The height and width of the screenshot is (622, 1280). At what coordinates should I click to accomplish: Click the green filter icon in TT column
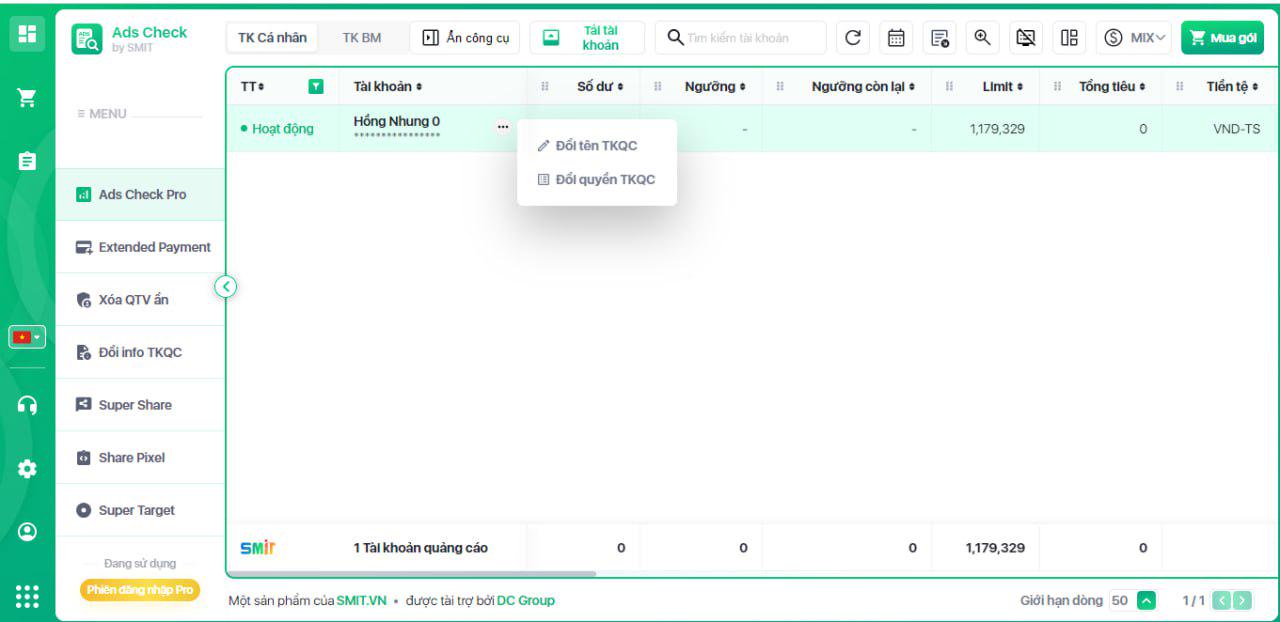(x=316, y=87)
